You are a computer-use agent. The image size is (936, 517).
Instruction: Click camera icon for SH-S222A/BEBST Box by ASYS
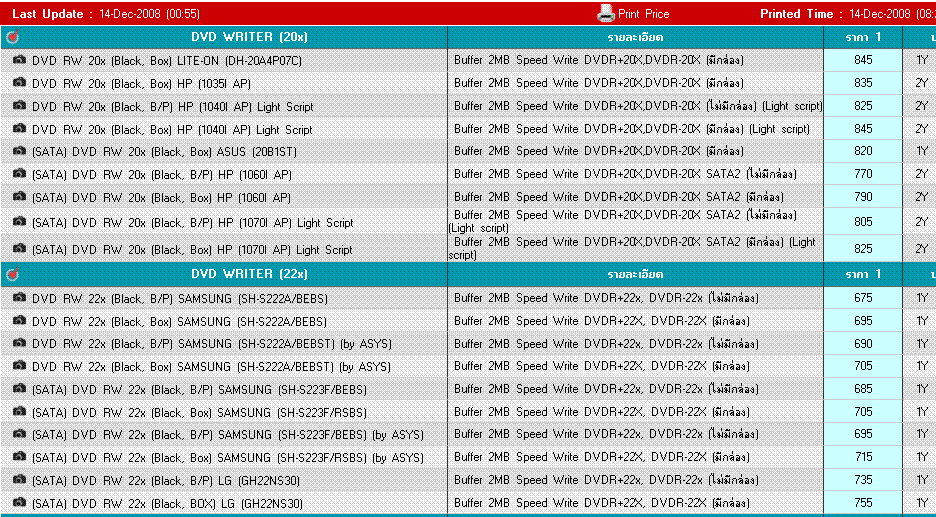20,365
